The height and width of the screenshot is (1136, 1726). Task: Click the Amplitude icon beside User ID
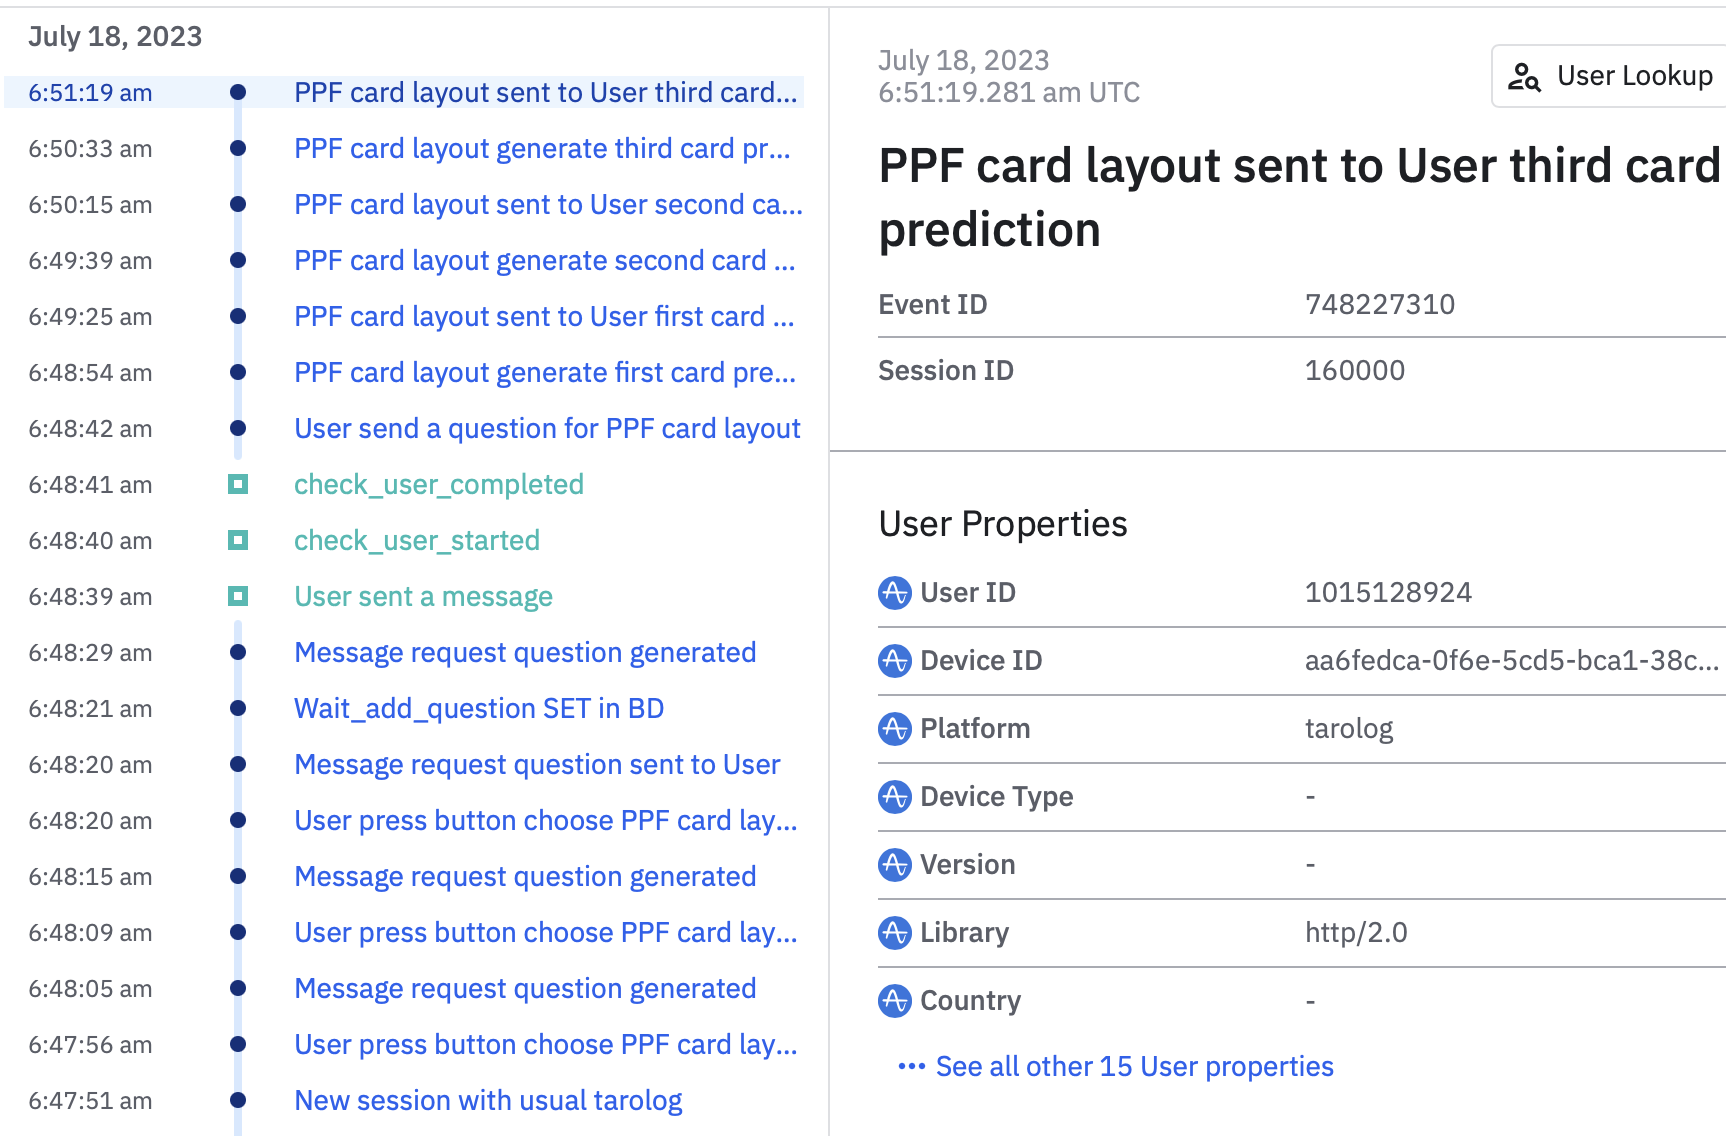tap(894, 593)
